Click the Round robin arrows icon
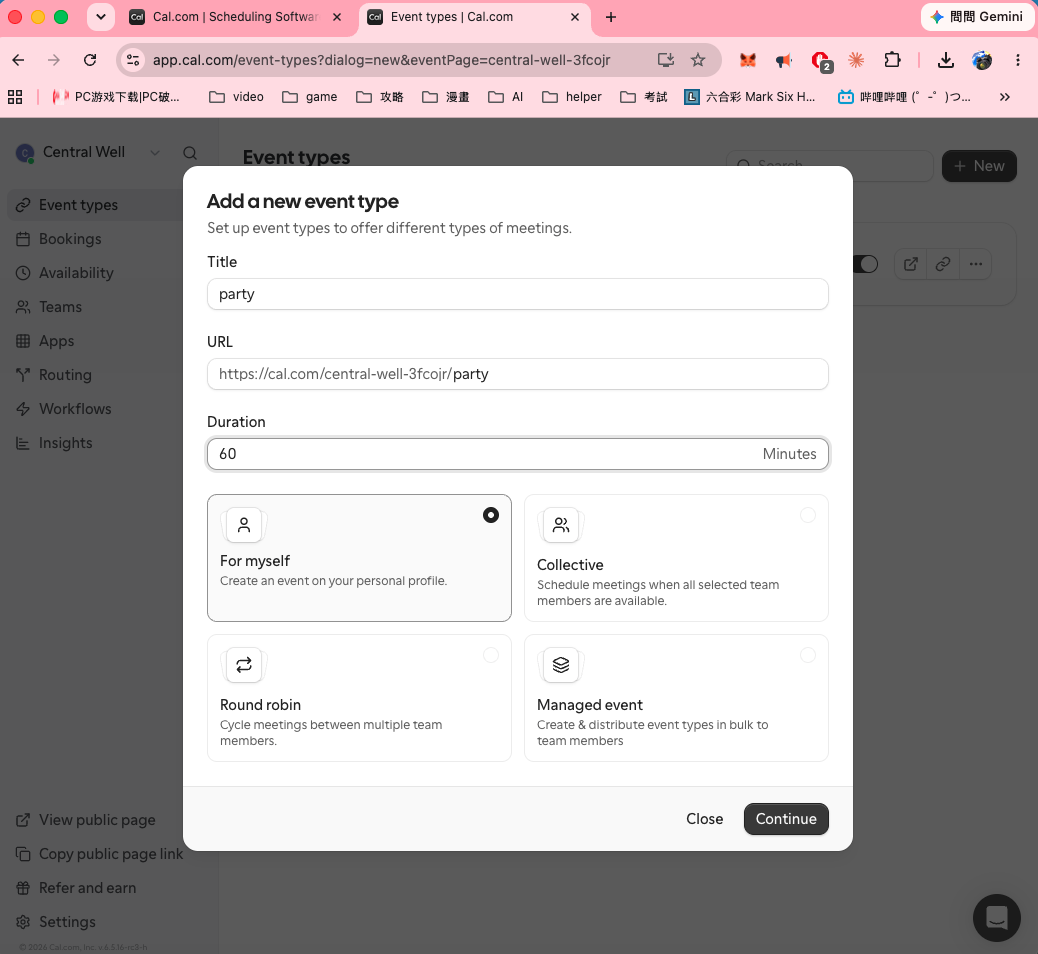1038x954 pixels. [244, 665]
